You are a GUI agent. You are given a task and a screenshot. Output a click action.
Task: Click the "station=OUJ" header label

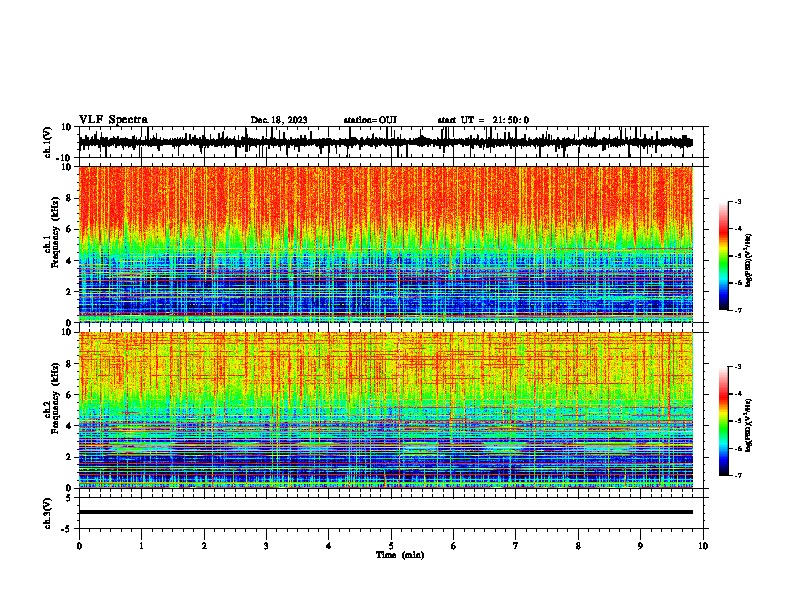(370, 120)
